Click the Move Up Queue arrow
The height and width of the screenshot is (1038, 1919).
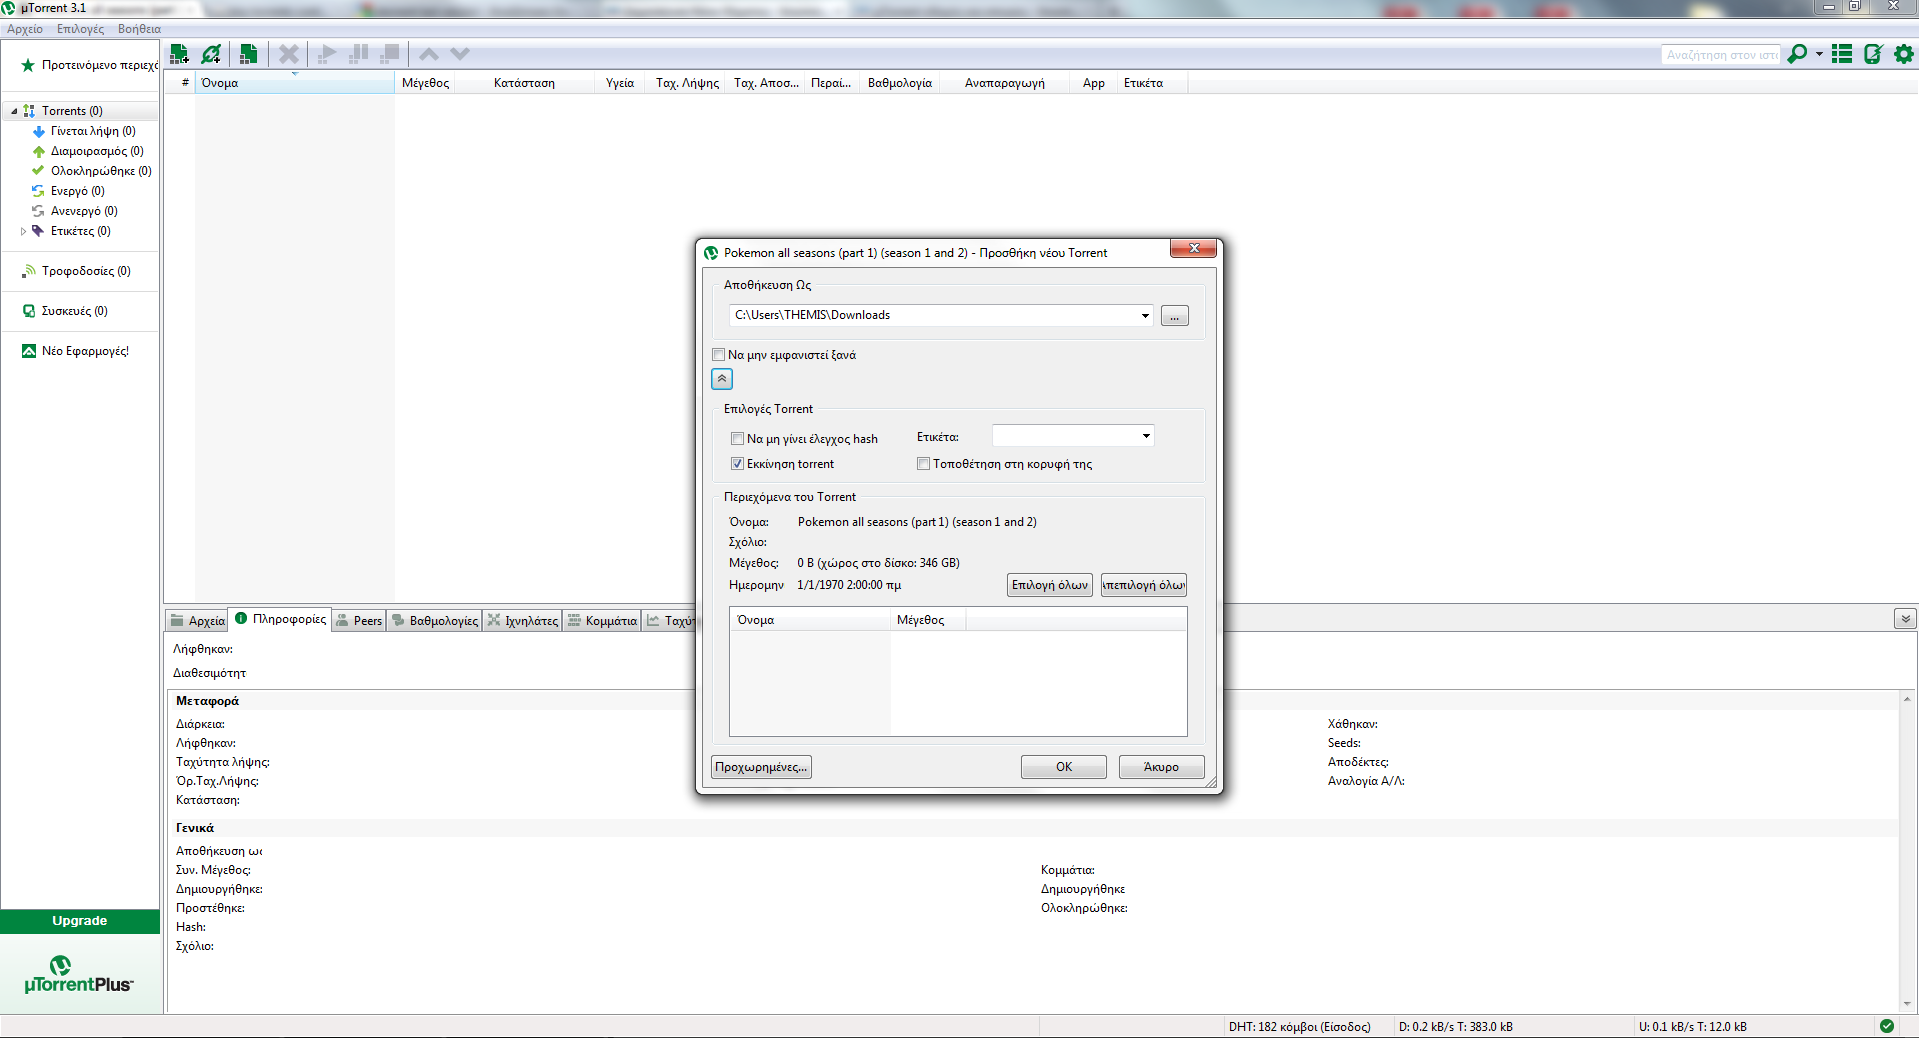tap(429, 54)
